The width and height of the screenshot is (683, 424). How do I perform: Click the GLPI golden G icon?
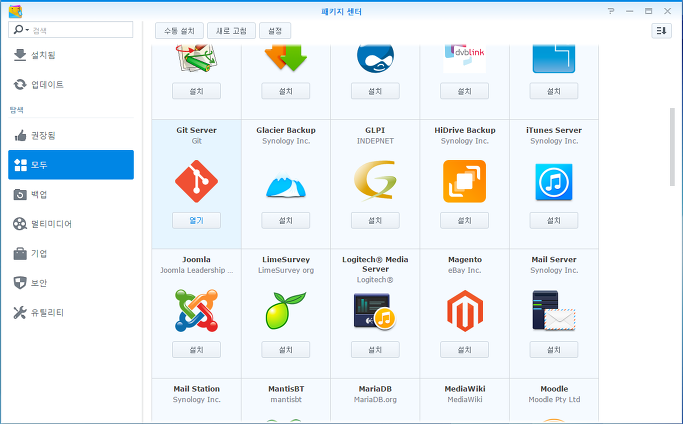[x=375, y=180]
